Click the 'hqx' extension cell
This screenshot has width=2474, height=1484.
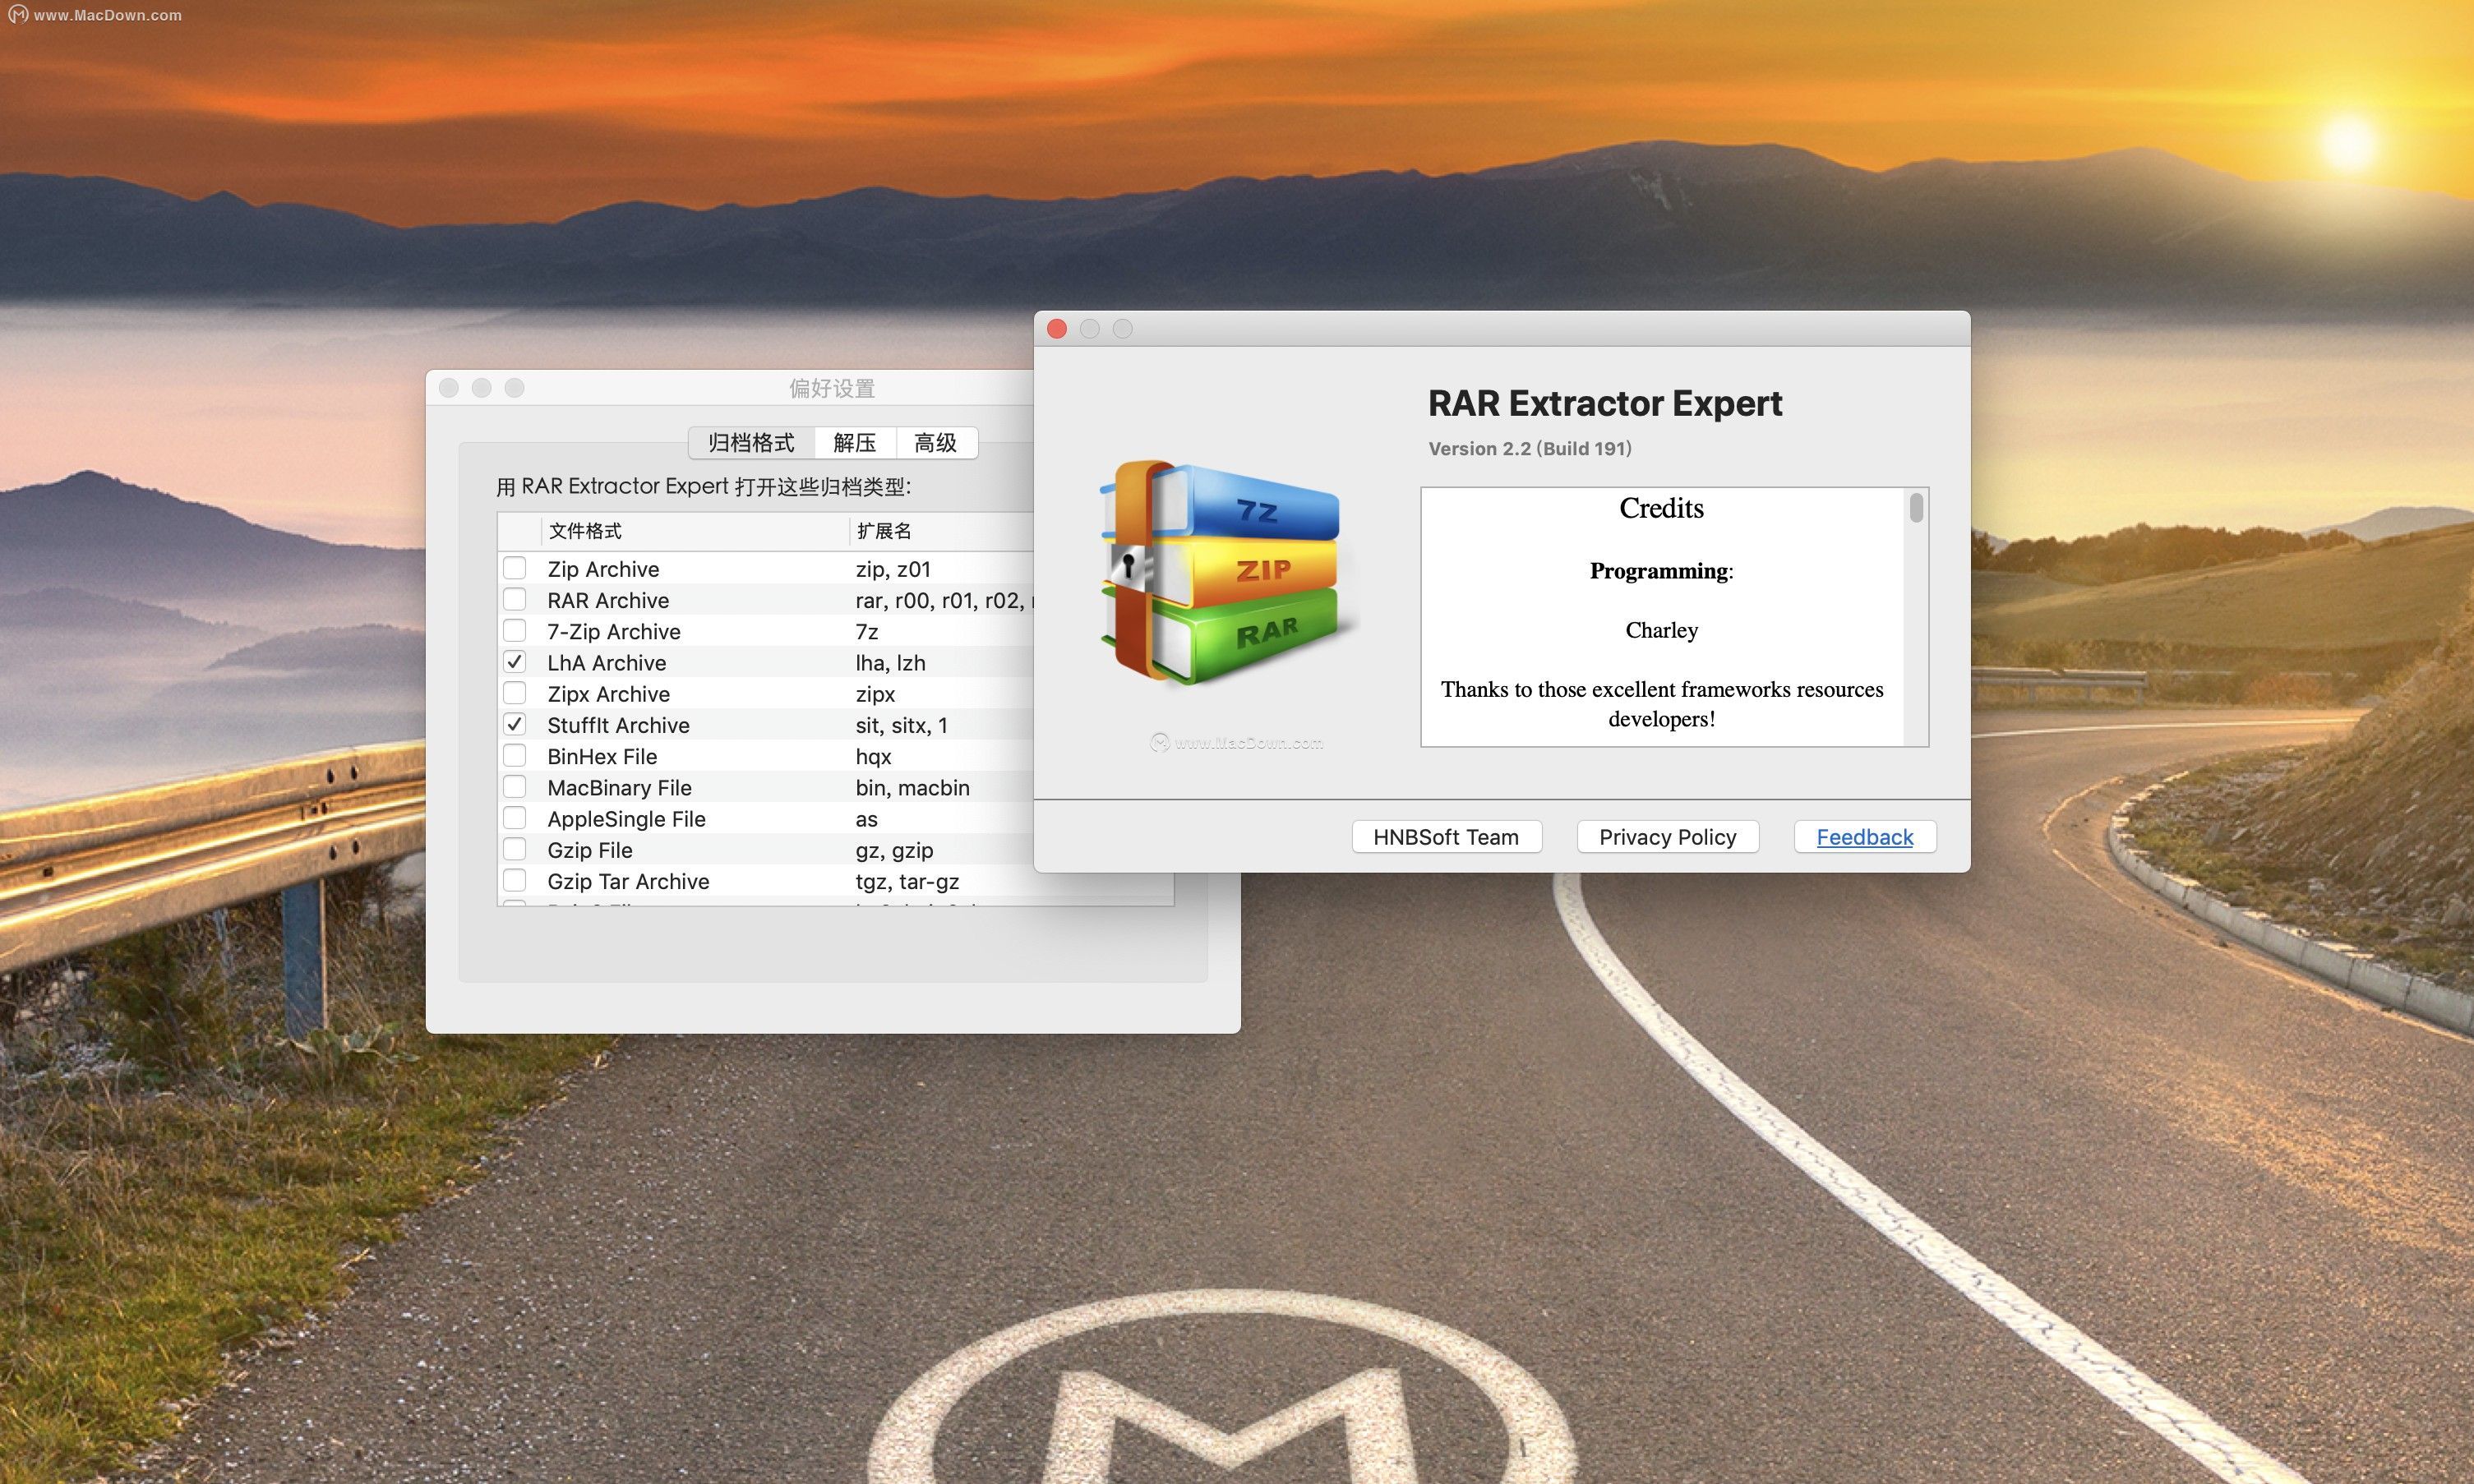coord(873,757)
